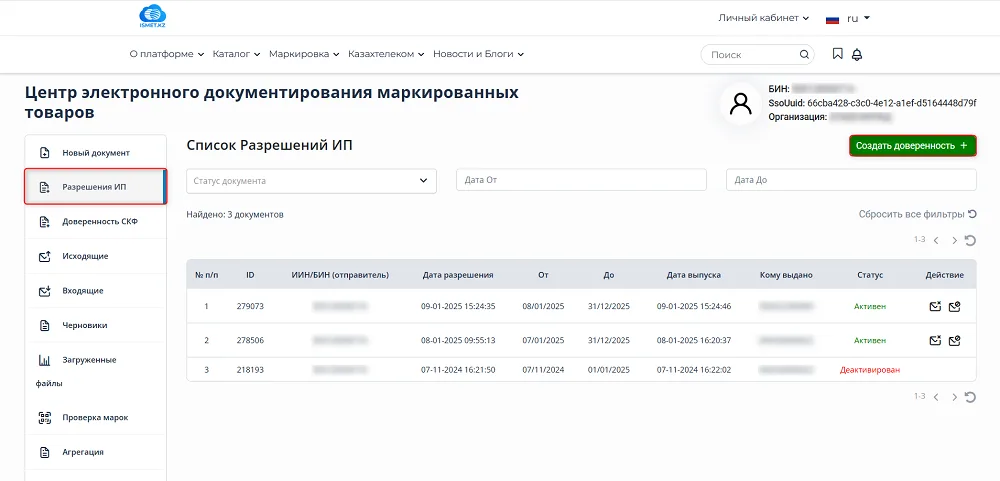
Task: Go to next page using bottom arrow
Action: point(955,397)
